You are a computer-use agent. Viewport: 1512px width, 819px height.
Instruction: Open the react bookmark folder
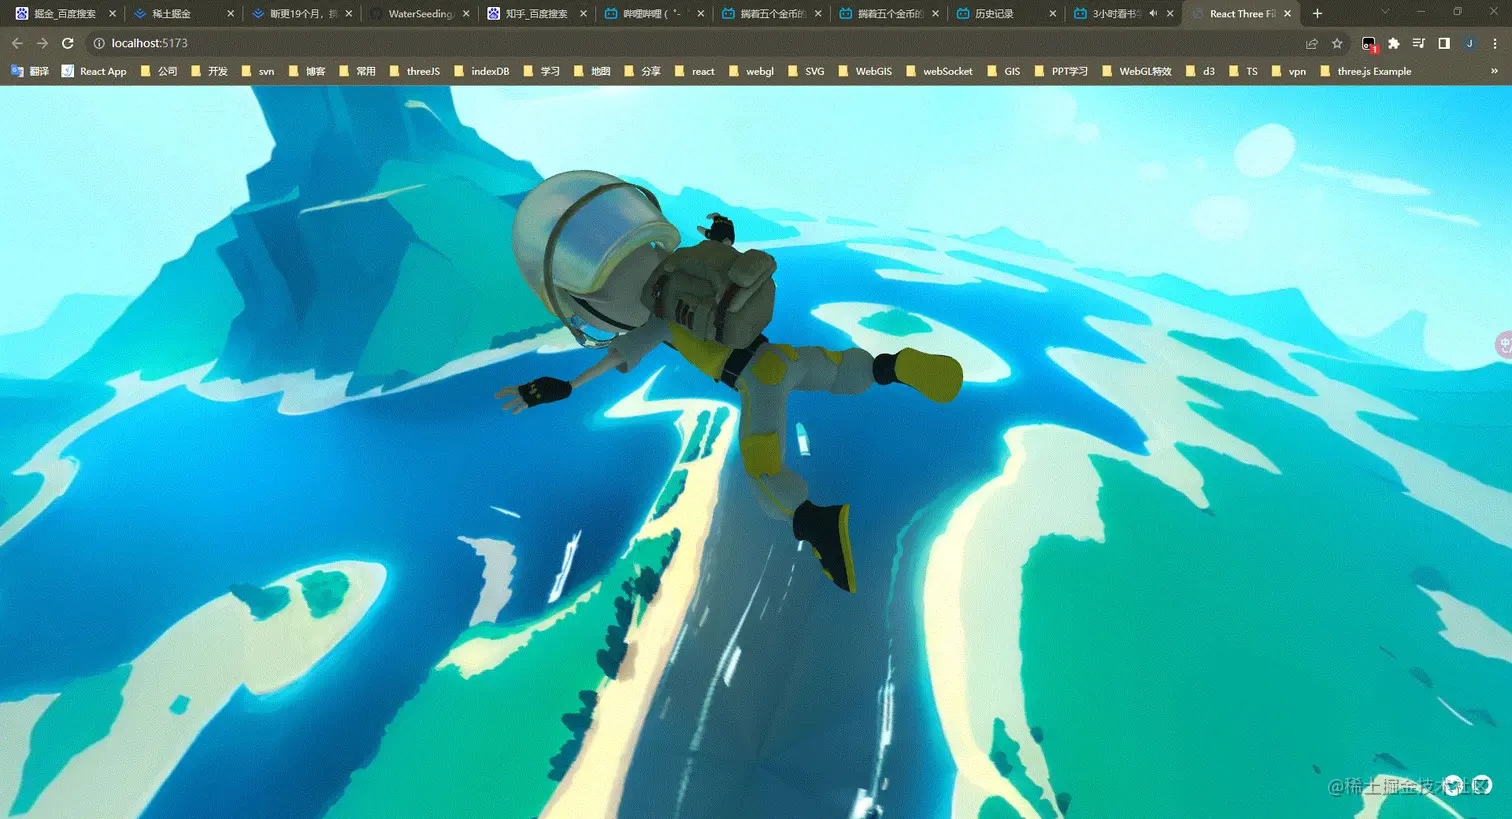click(x=694, y=71)
